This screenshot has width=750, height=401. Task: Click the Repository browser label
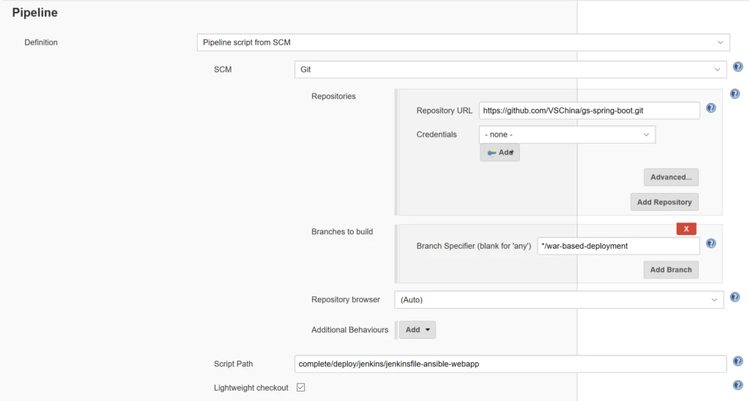click(x=345, y=300)
